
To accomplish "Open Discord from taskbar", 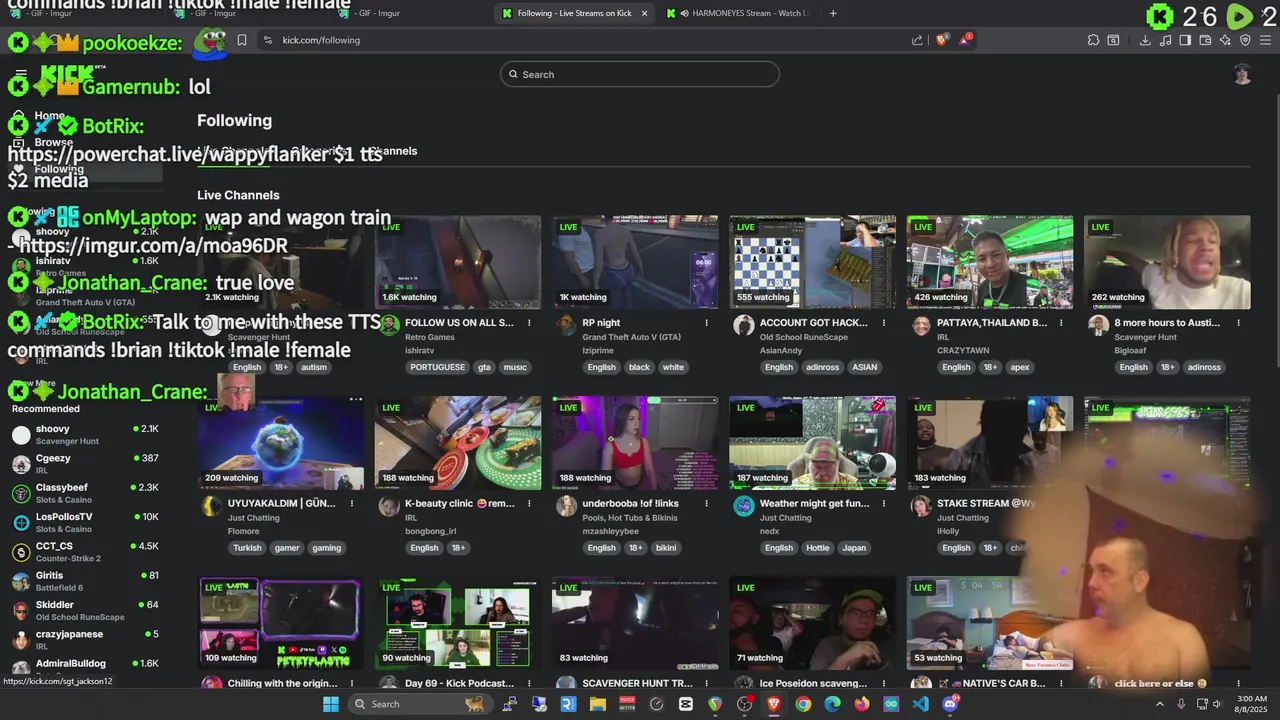I will (x=950, y=704).
